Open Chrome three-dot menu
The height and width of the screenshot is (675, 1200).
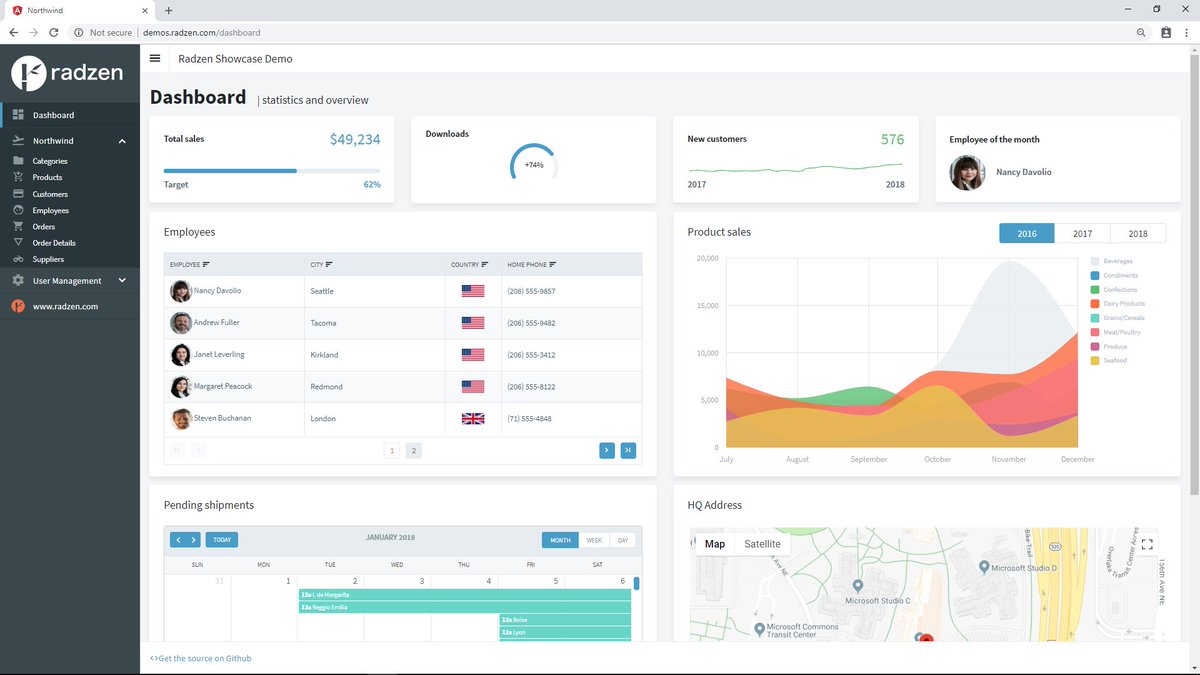click(1187, 32)
